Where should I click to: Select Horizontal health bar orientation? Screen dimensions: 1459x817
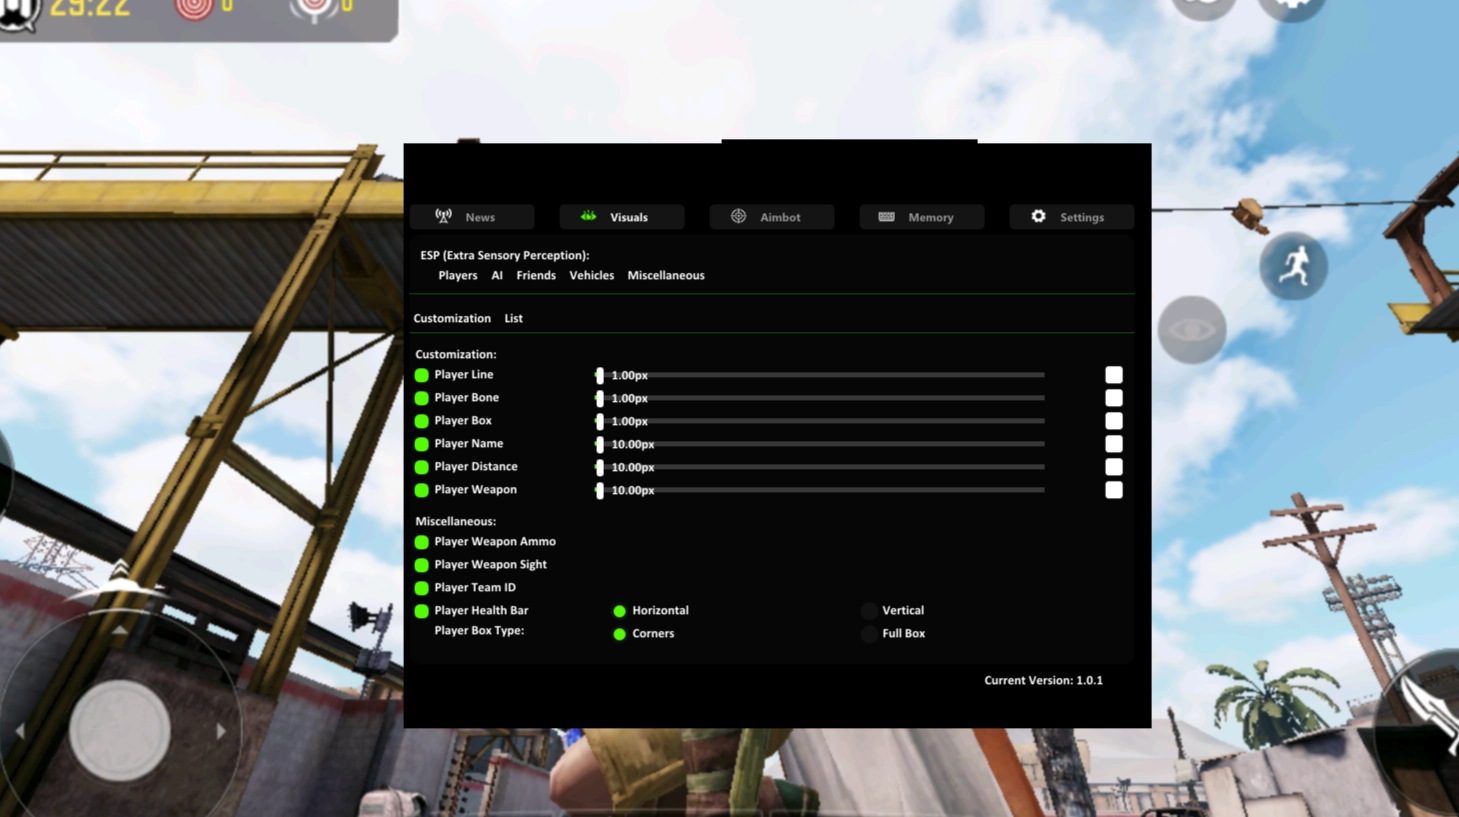(x=620, y=611)
